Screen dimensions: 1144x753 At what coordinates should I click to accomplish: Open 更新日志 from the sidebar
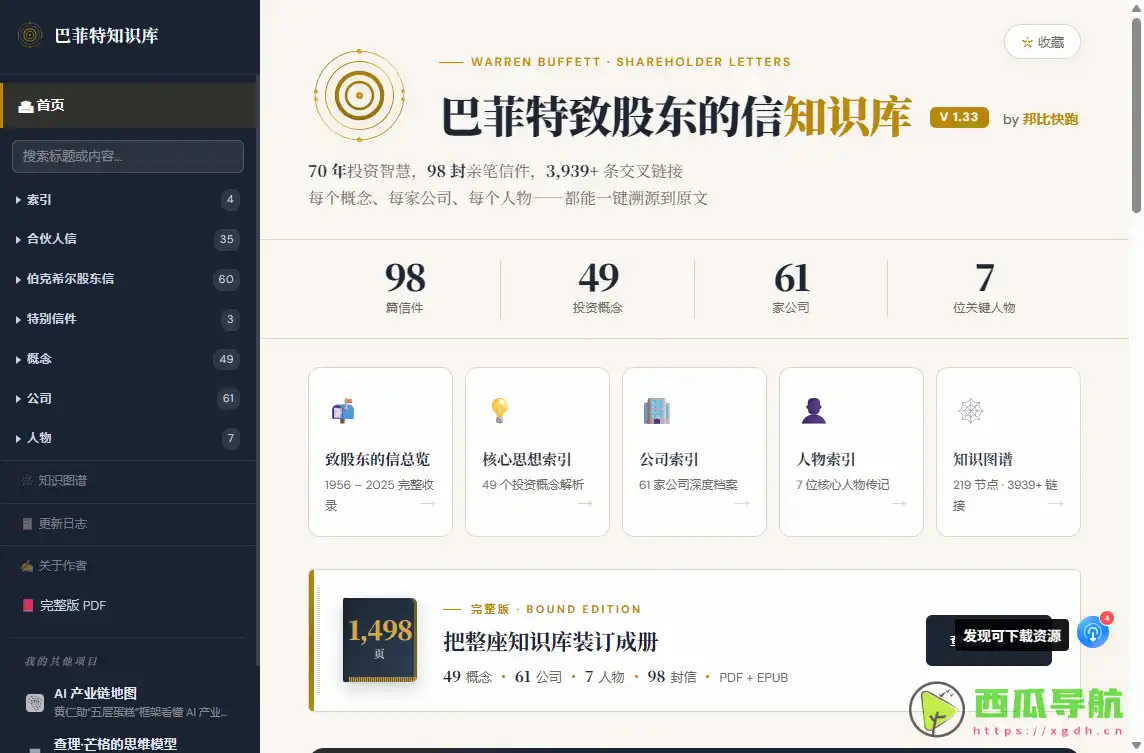point(128,524)
